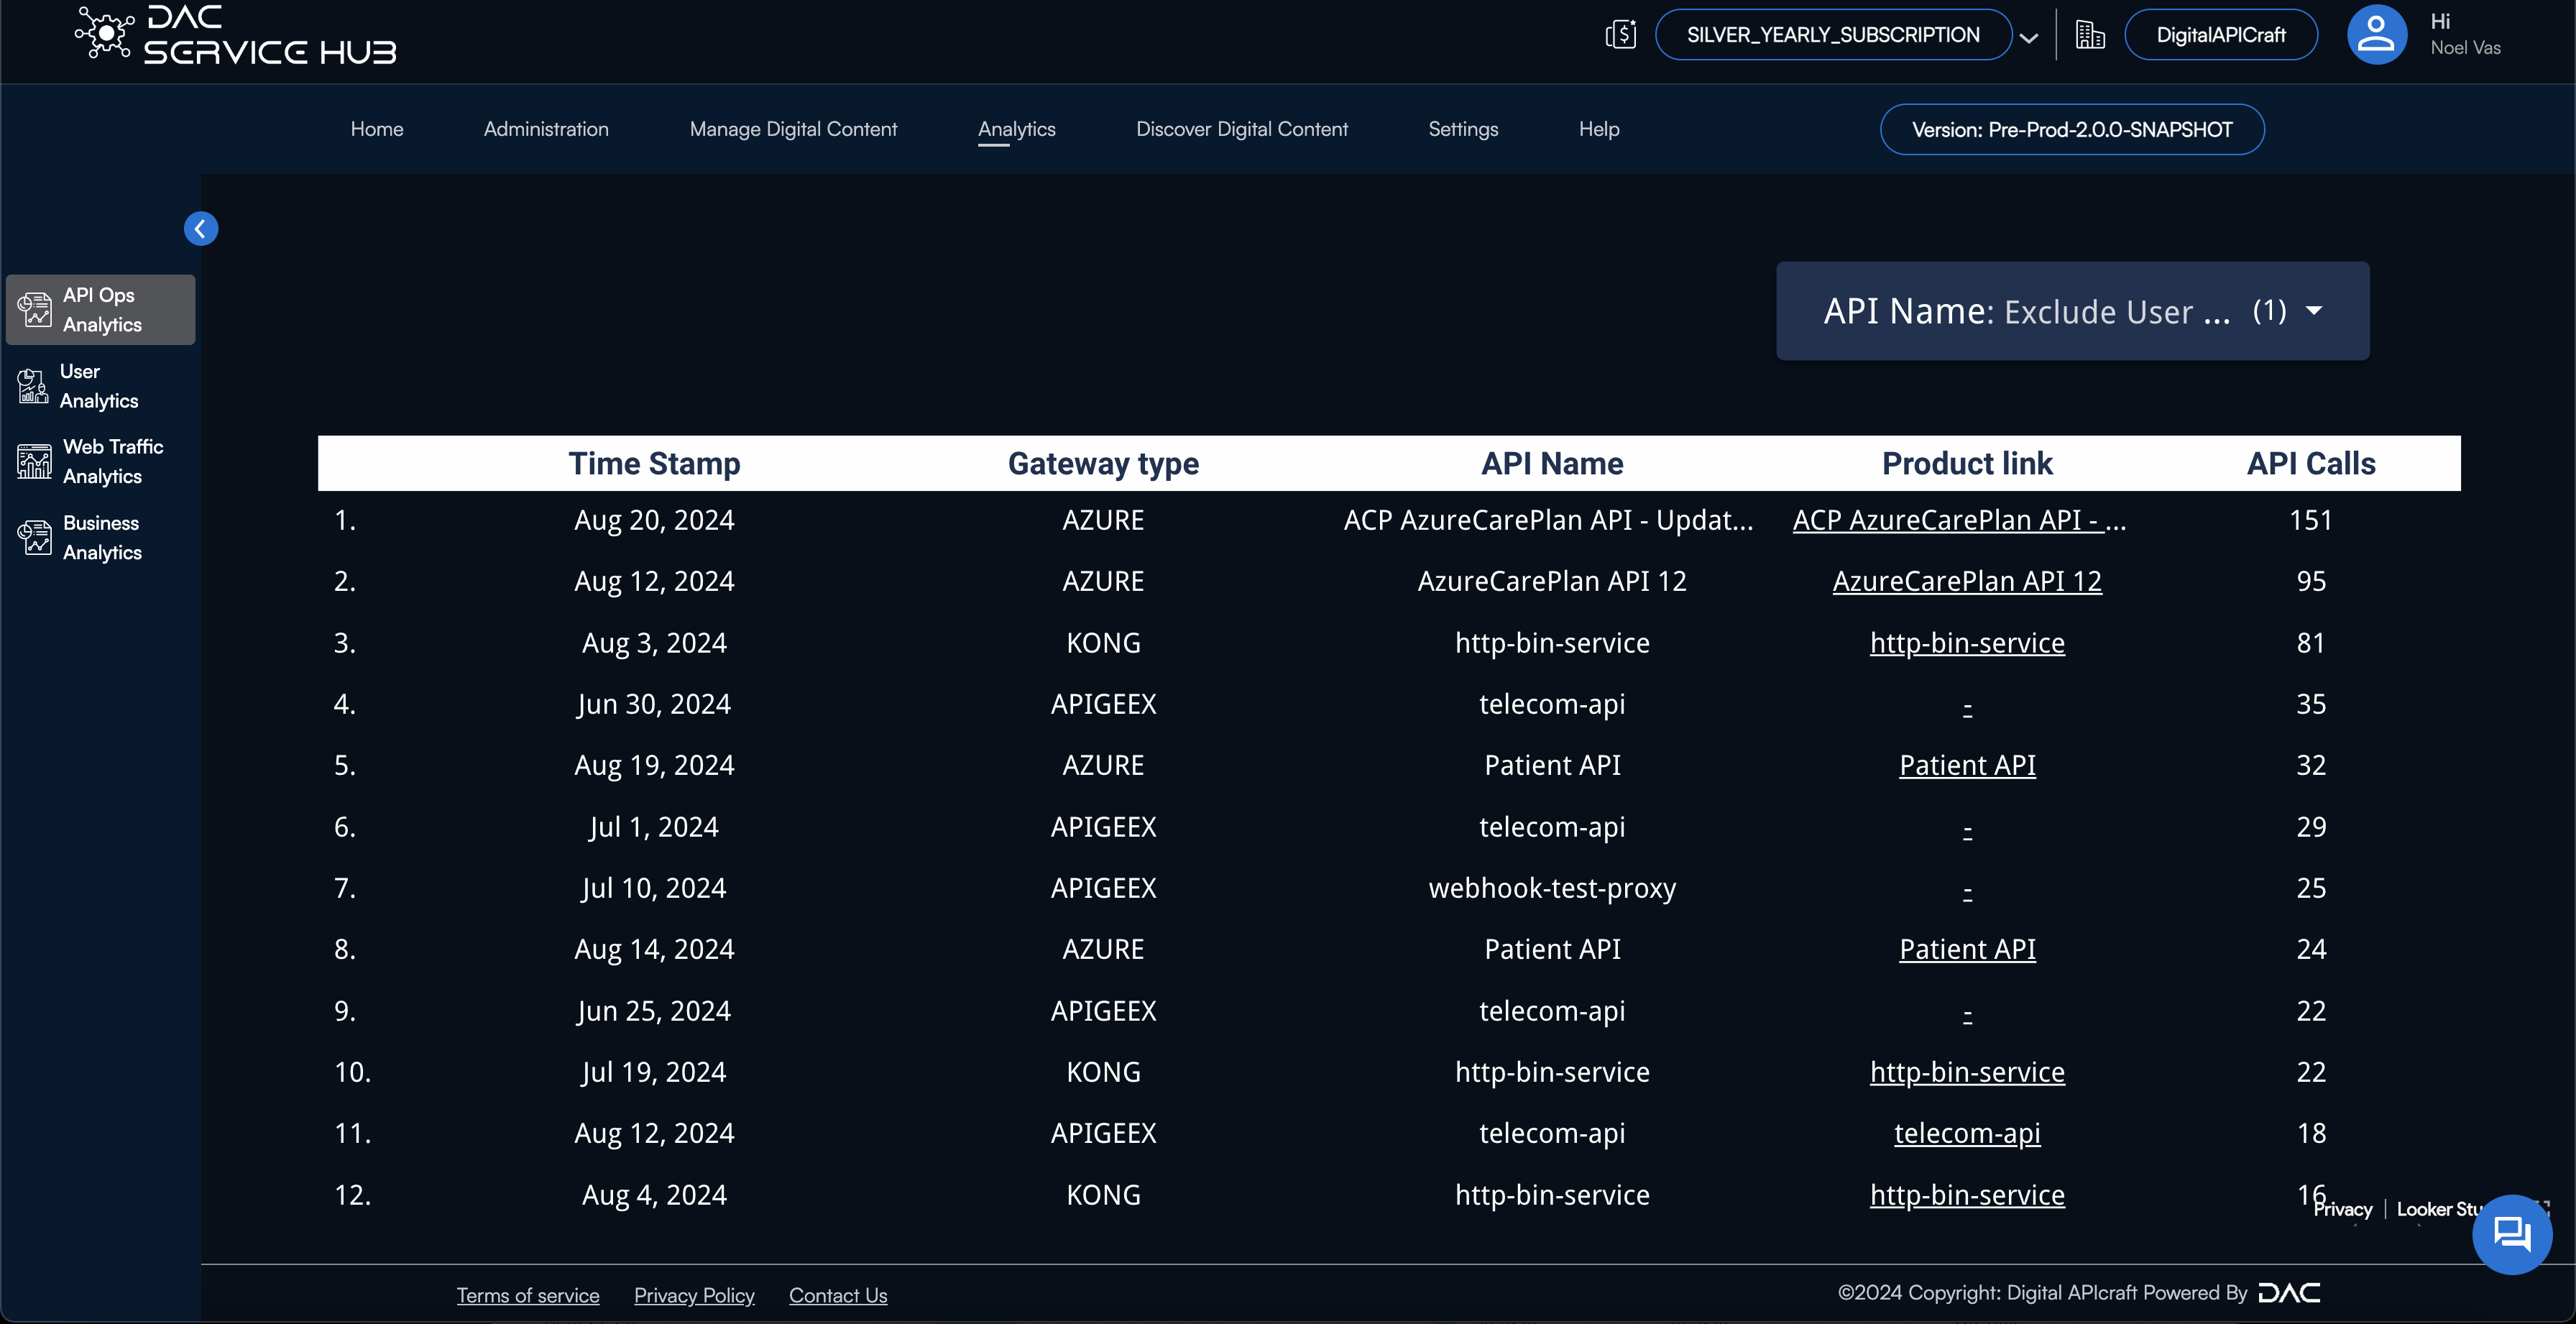Click Jun 30, 2024 timestamp cell
2576x1324 pixels.
pos(654,704)
